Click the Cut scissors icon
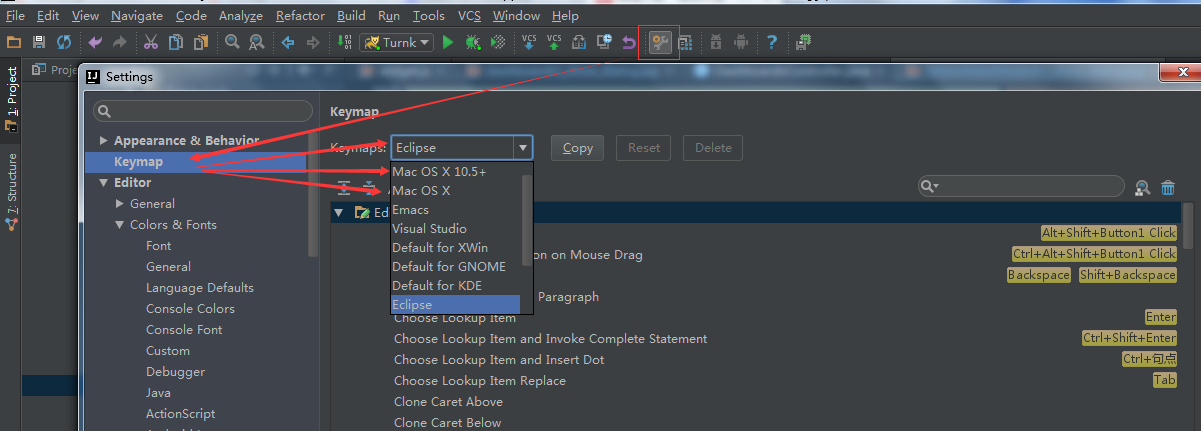The image size is (1201, 431). pos(151,42)
